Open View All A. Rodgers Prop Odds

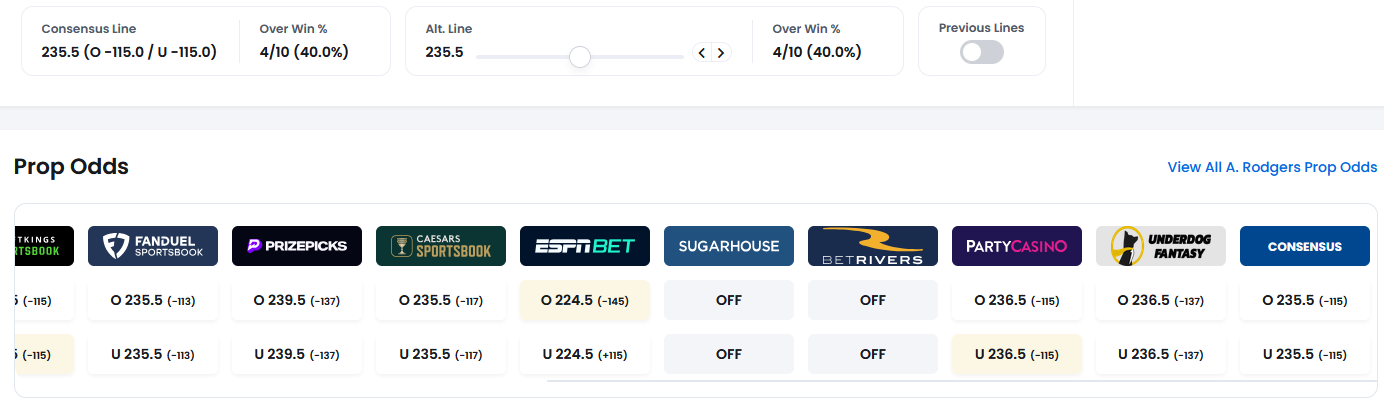pyautogui.click(x=1272, y=167)
